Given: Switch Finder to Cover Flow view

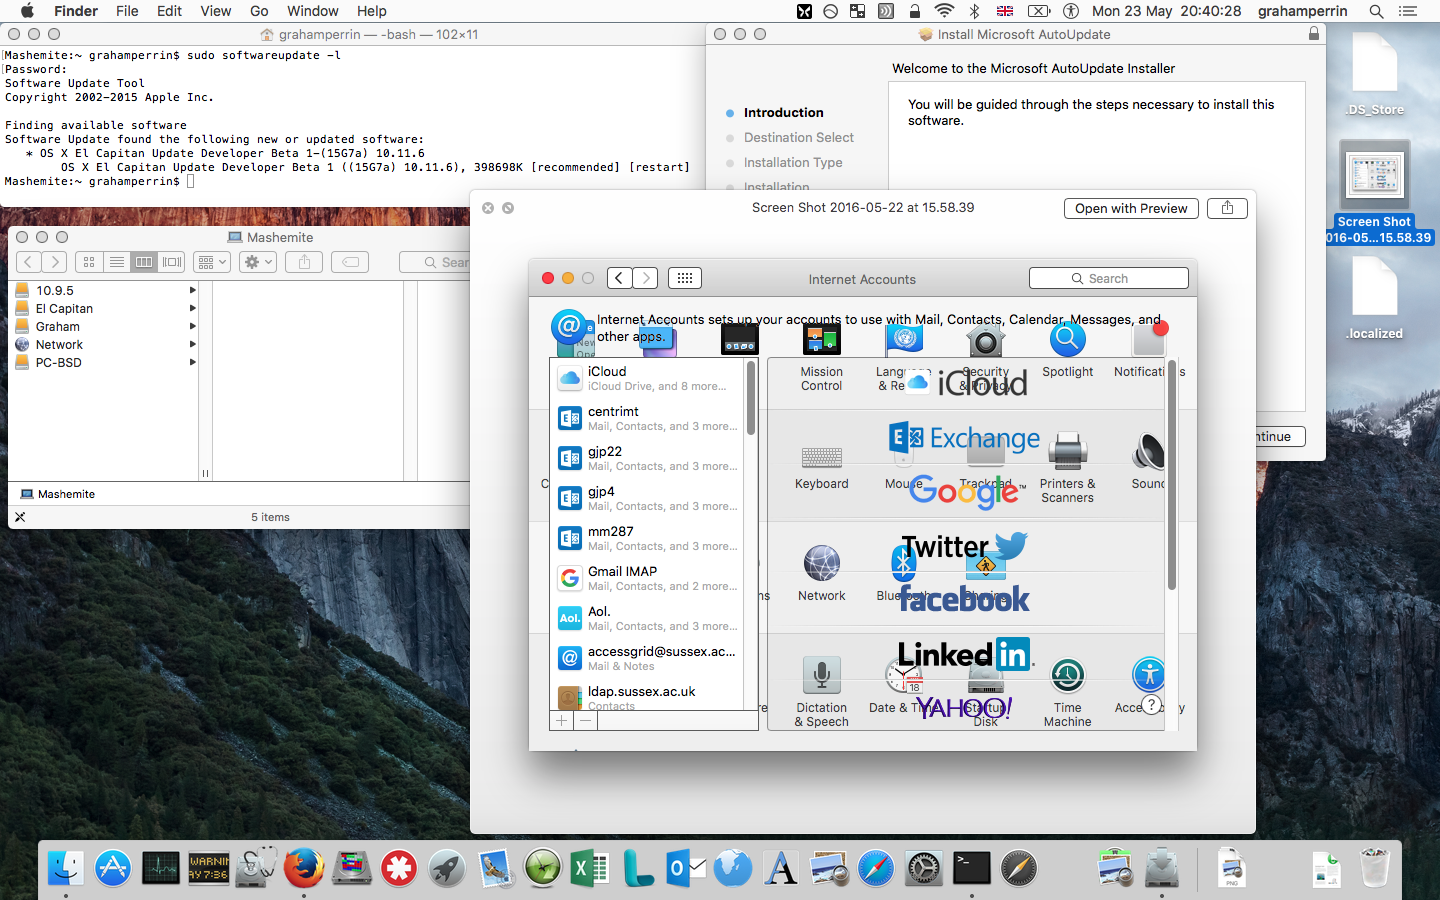Looking at the screenshot, I should [x=172, y=262].
